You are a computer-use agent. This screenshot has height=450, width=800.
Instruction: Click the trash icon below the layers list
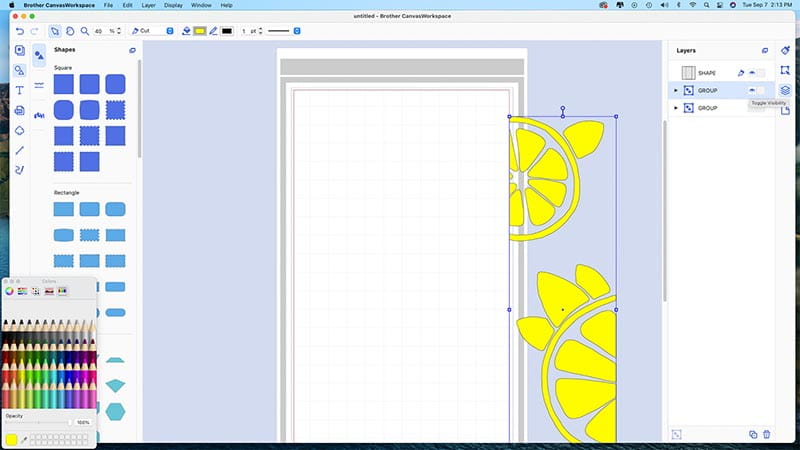click(x=767, y=434)
